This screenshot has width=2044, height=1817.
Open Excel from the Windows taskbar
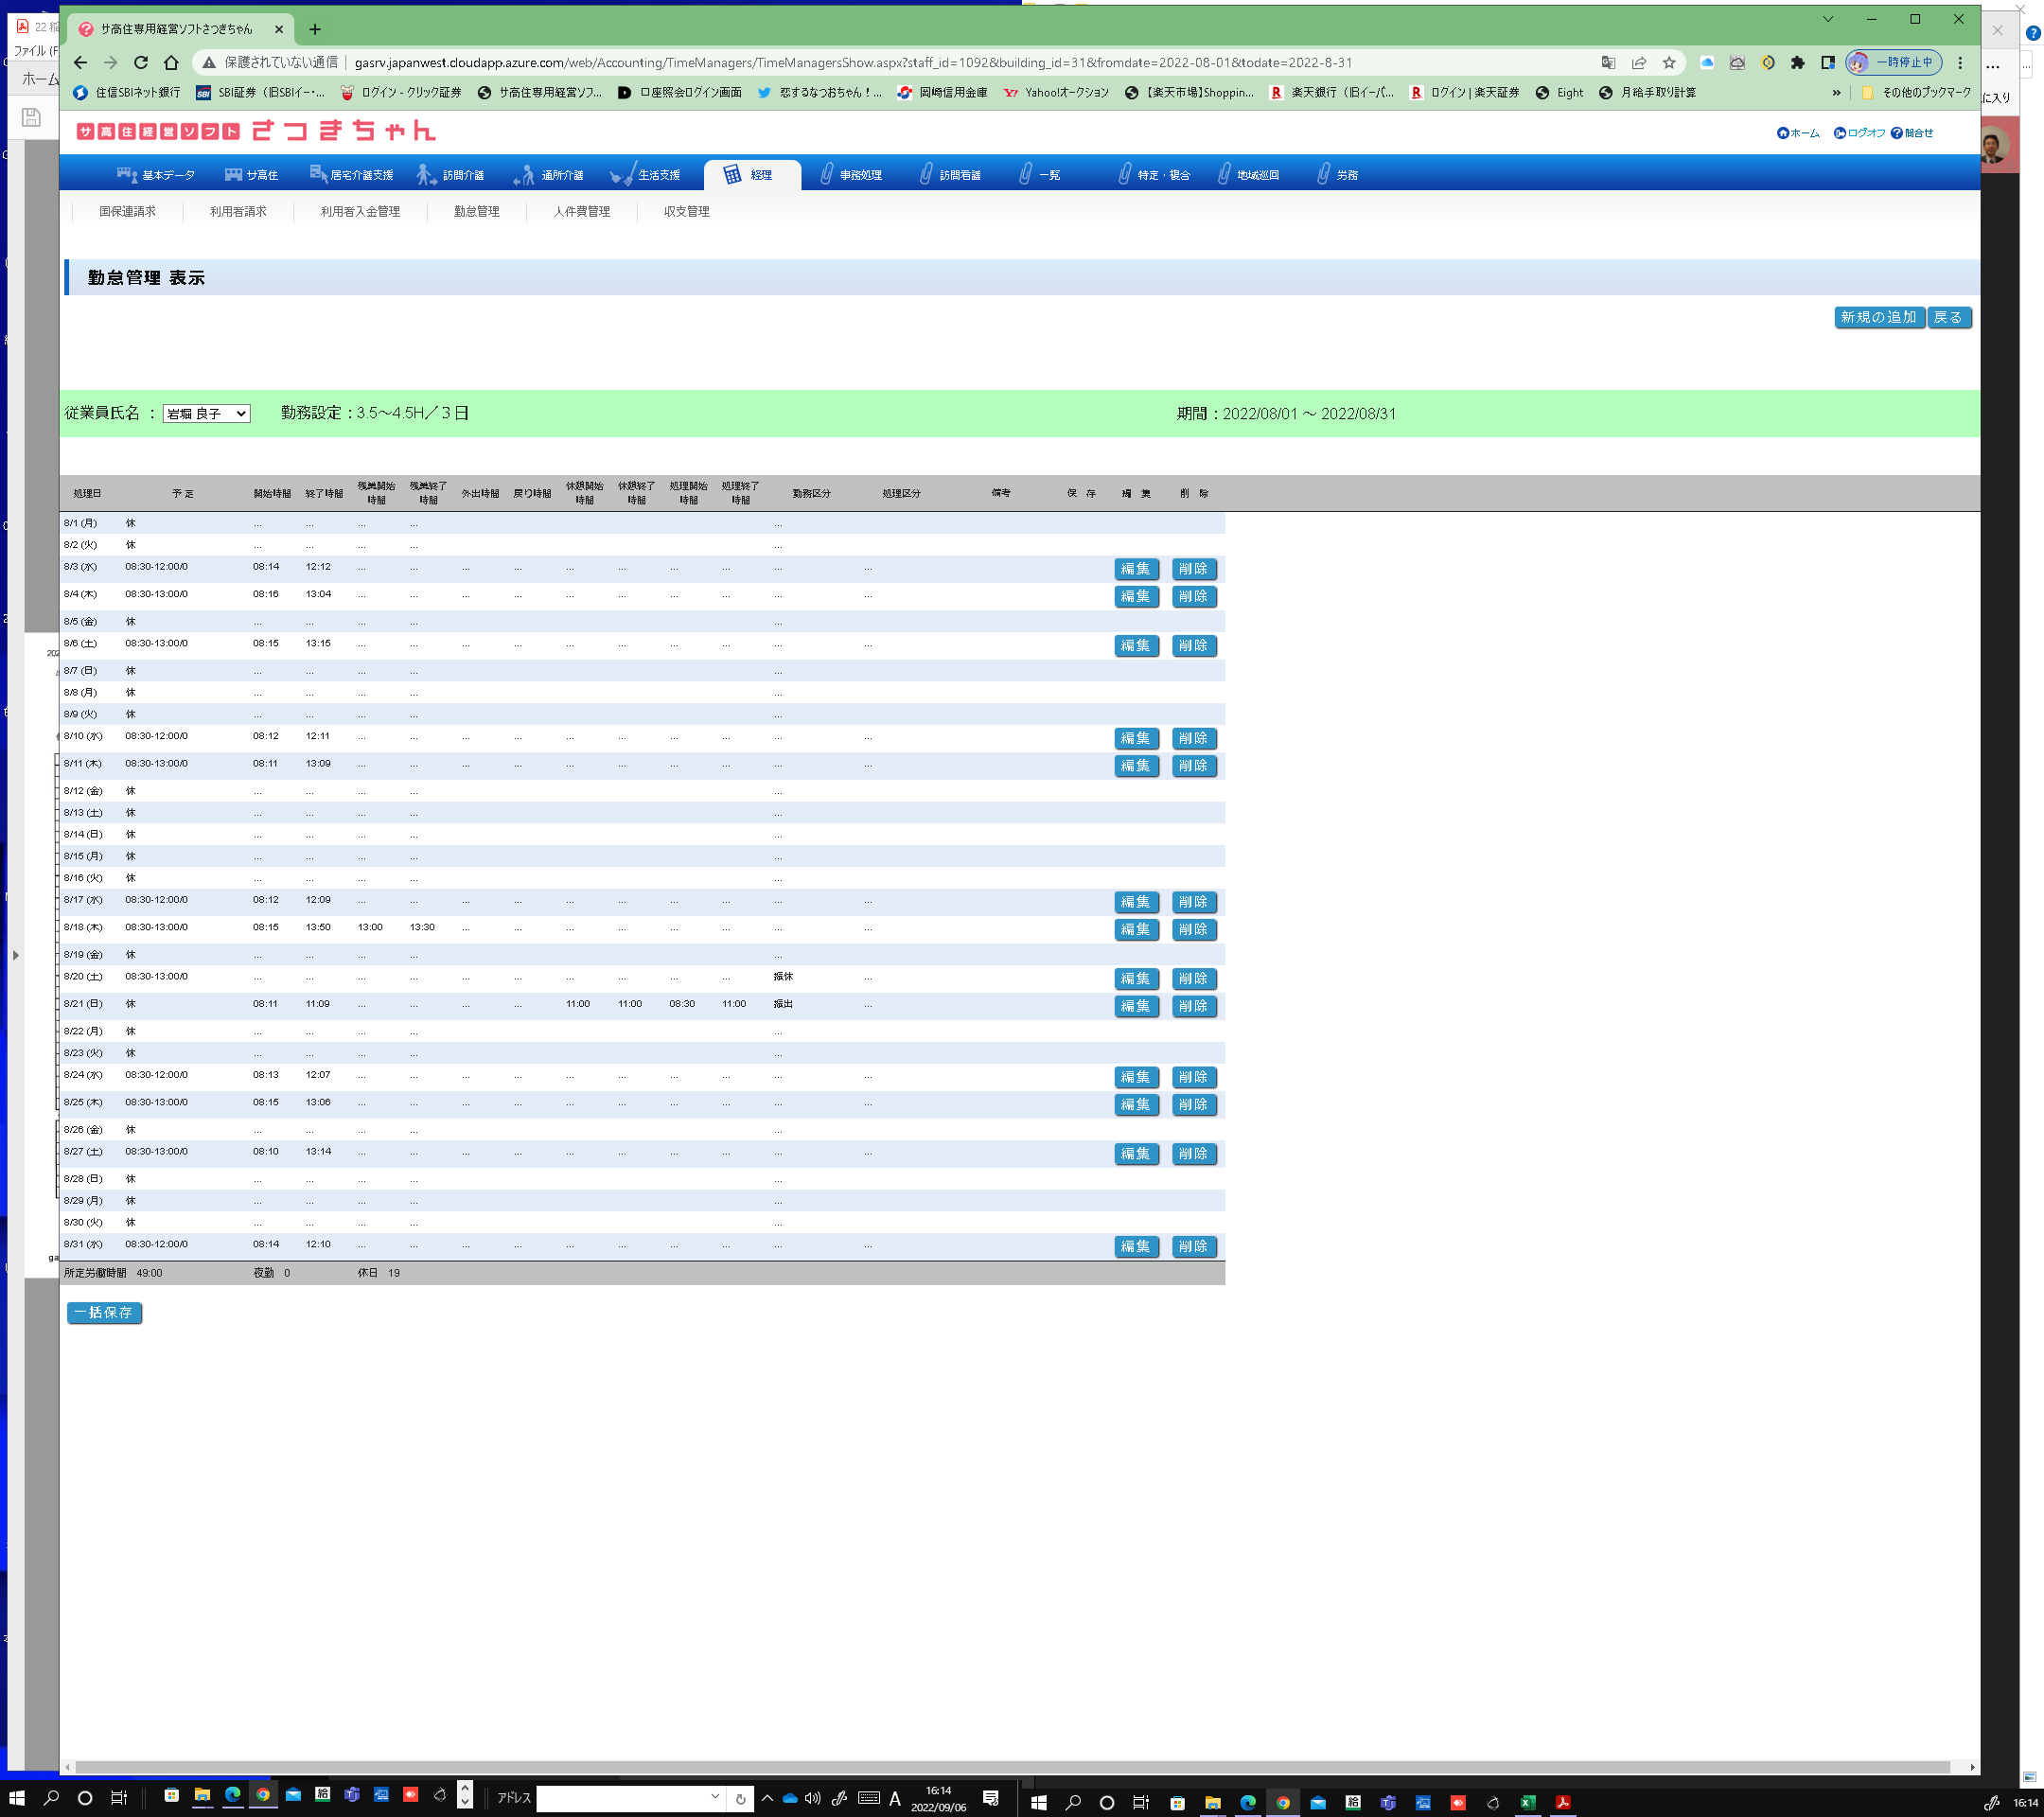1527,1802
